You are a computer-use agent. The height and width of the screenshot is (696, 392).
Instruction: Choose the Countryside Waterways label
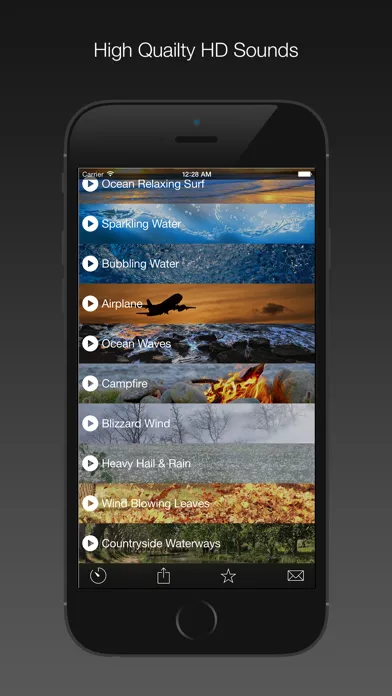point(161,543)
